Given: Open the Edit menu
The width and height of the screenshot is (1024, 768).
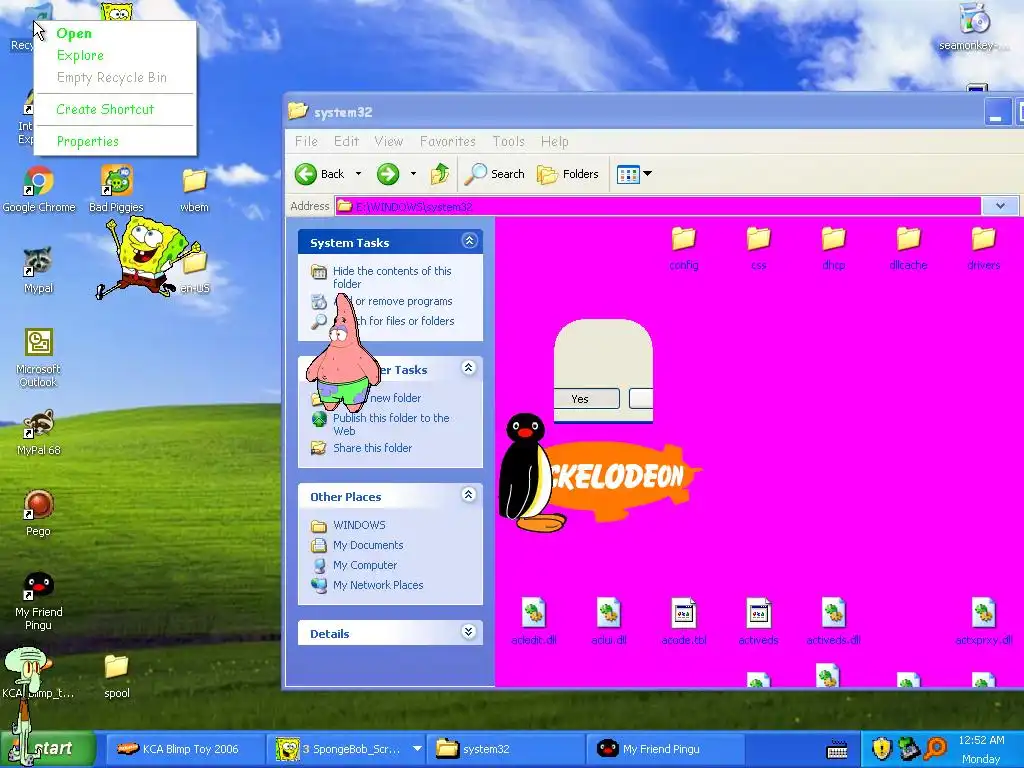Looking at the screenshot, I should [x=346, y=141].
